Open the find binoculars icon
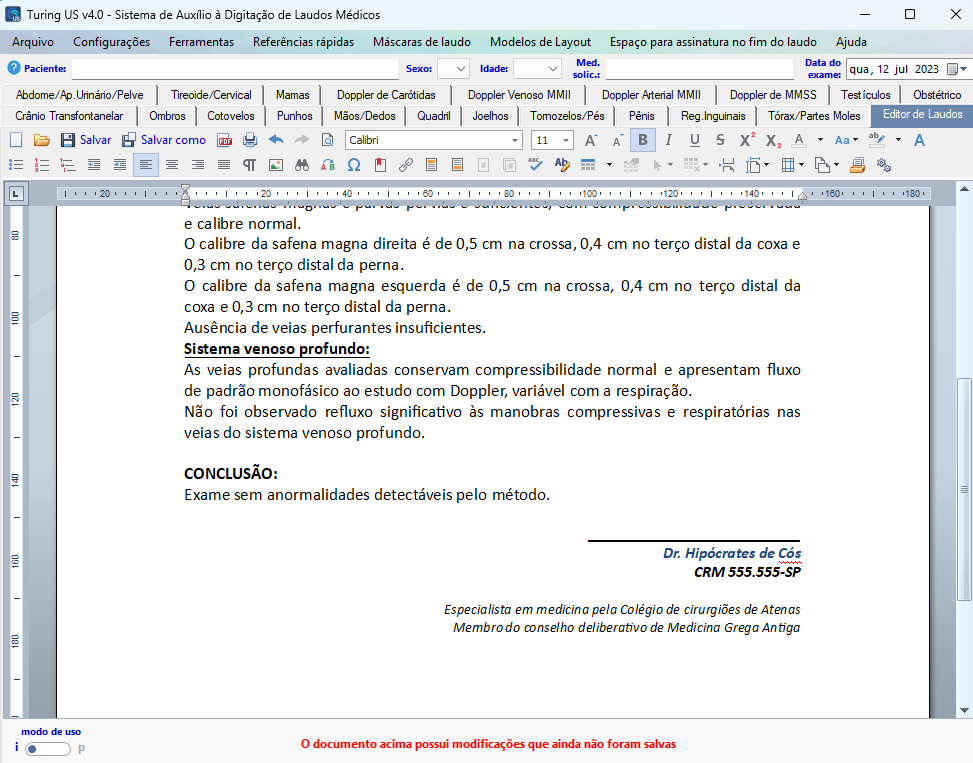The width and height of the screenshot is (973, 763). point(302,164)
